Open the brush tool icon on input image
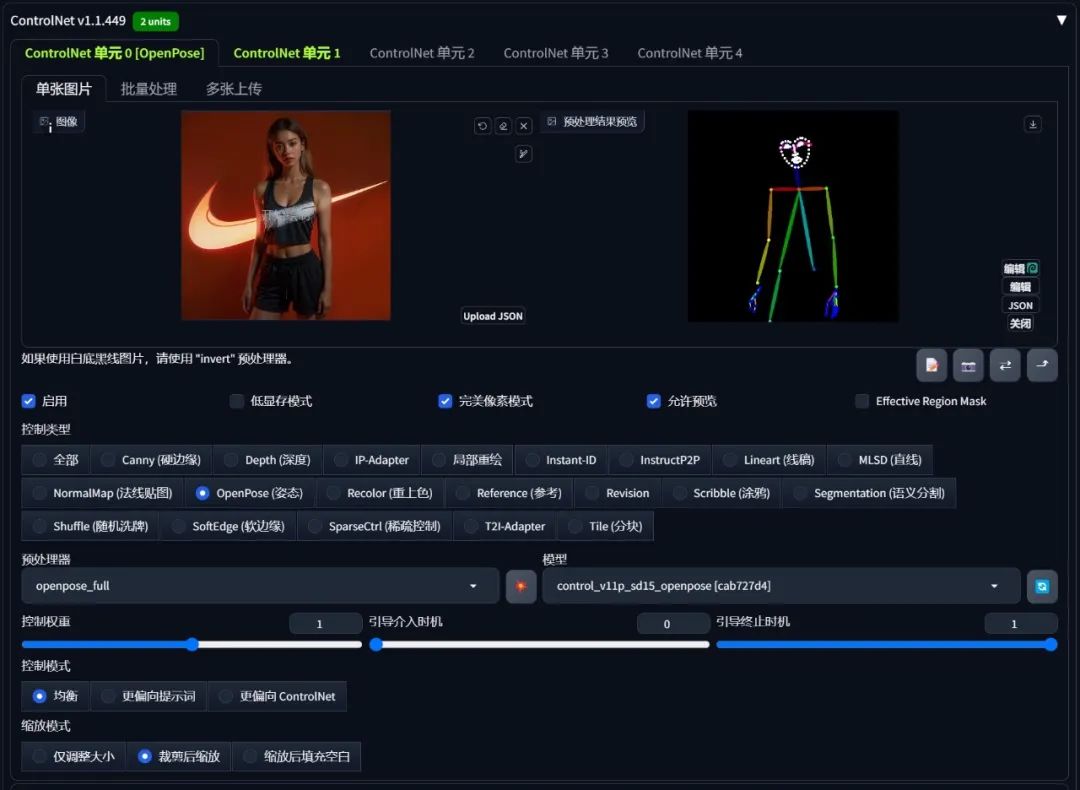Screen dimensions: 1080x790 pos(523,154)
